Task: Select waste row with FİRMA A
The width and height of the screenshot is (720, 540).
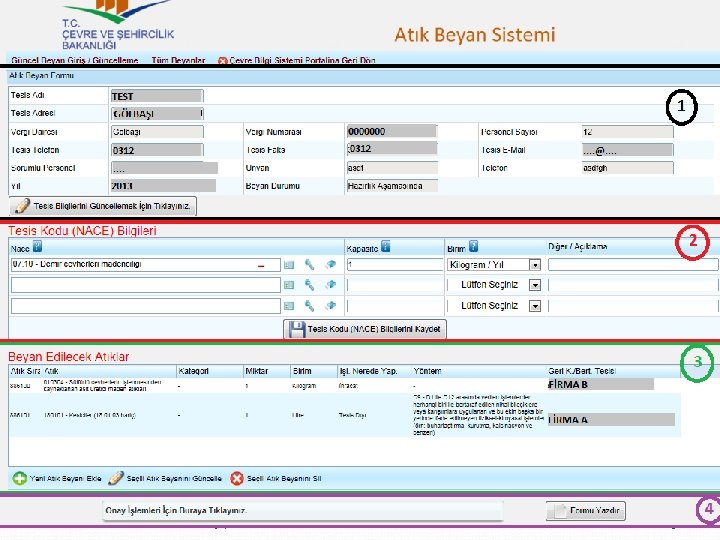Action: point(344,415)
